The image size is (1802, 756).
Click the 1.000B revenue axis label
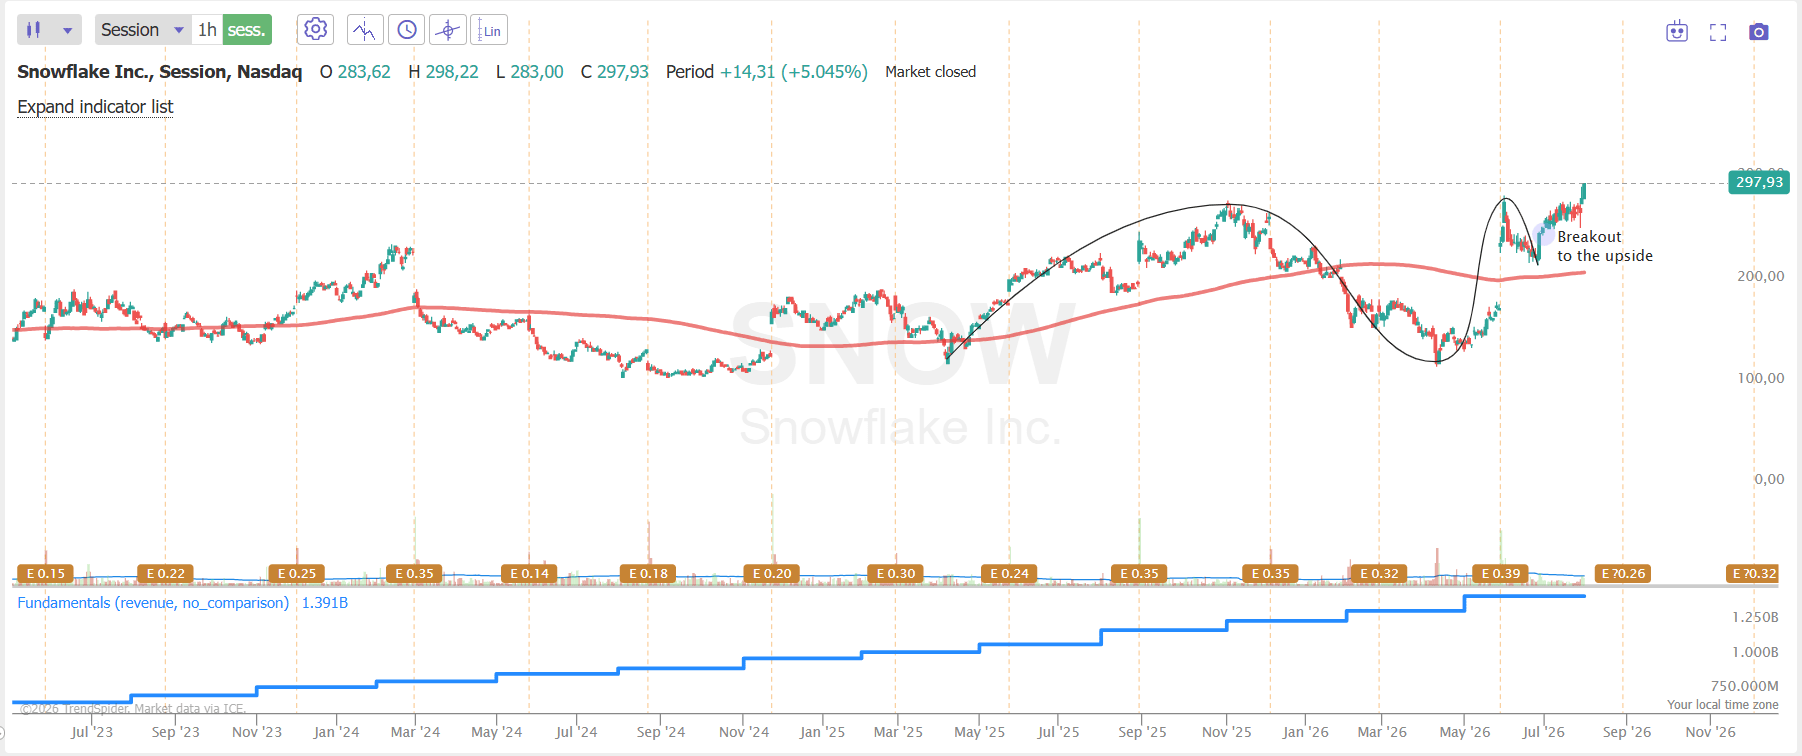coord(1755,652)
